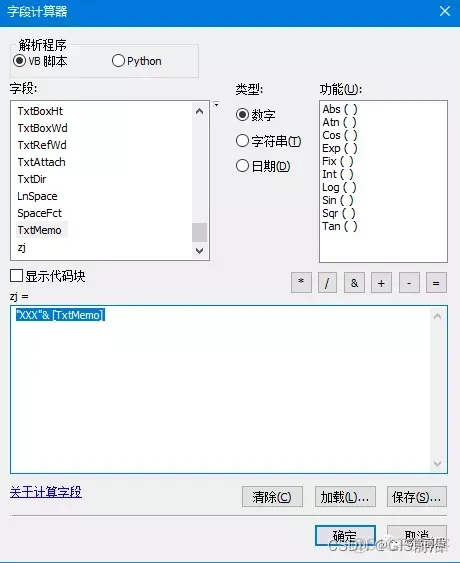
Task: Click expression box scroll up arrow
Action: [437, 316]
